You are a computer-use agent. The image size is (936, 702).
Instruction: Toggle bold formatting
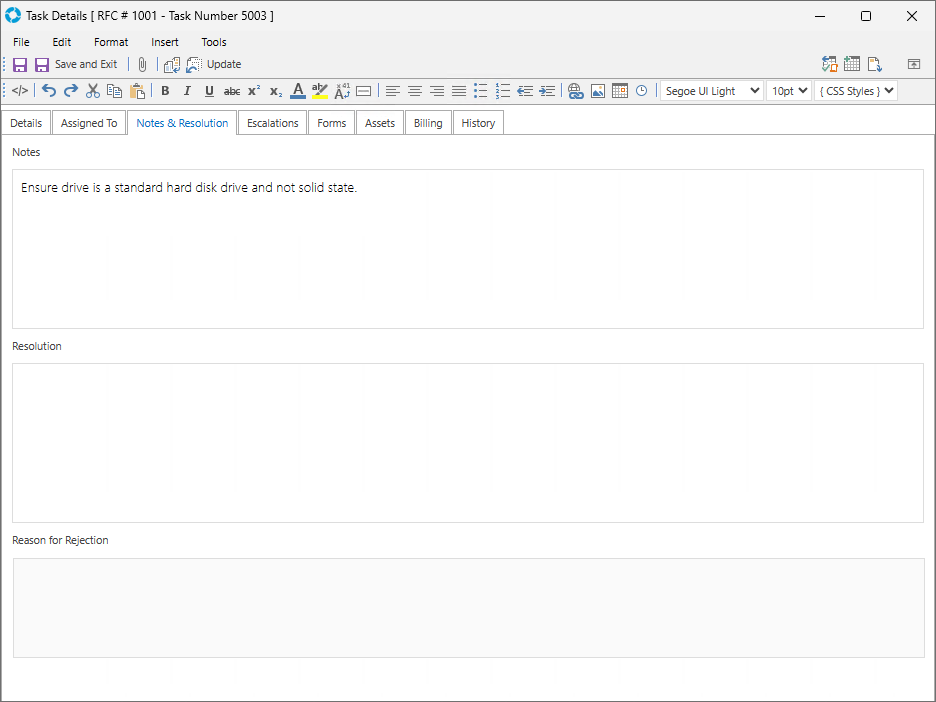click(165, 91)
